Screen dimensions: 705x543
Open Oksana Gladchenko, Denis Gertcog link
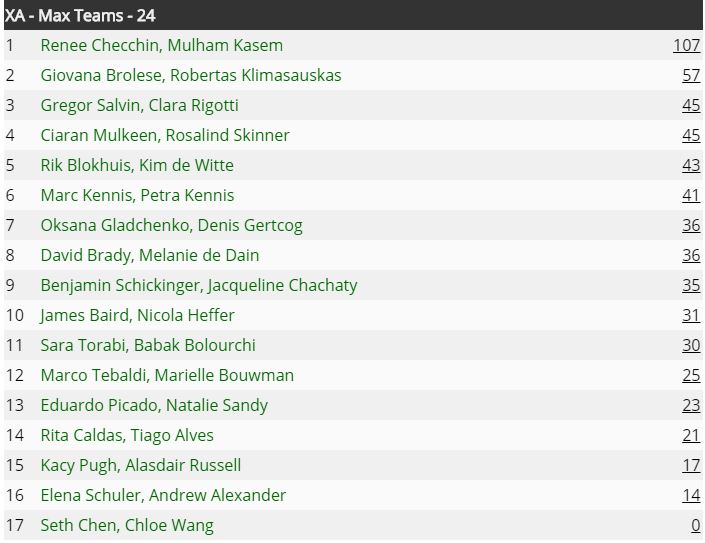tap(171, 225)
